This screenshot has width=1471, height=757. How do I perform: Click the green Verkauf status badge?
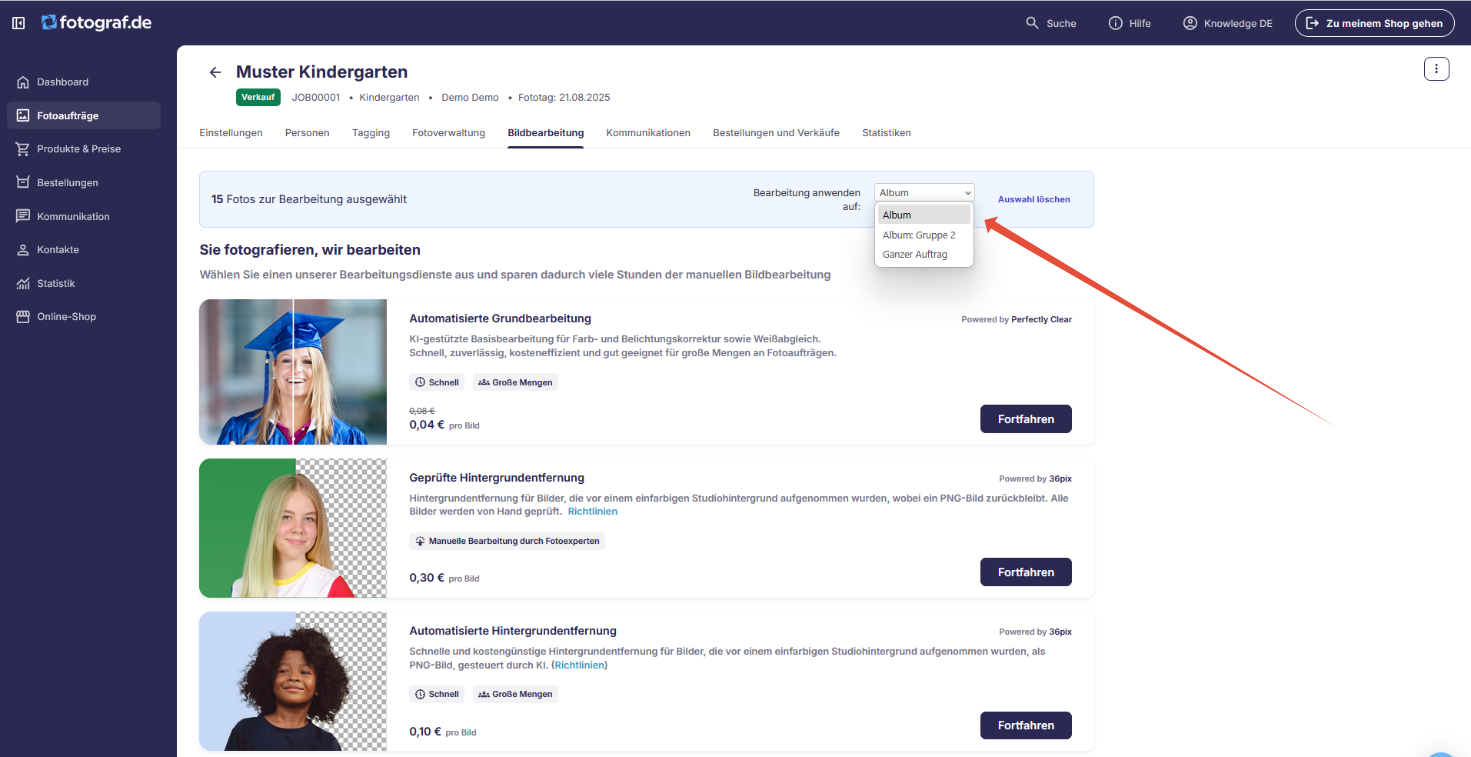coord(258,98)
